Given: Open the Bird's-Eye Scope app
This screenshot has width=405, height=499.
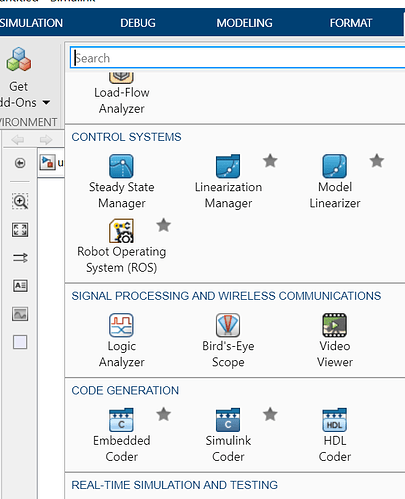Looking at the screenshot, I should click(228, 340).
